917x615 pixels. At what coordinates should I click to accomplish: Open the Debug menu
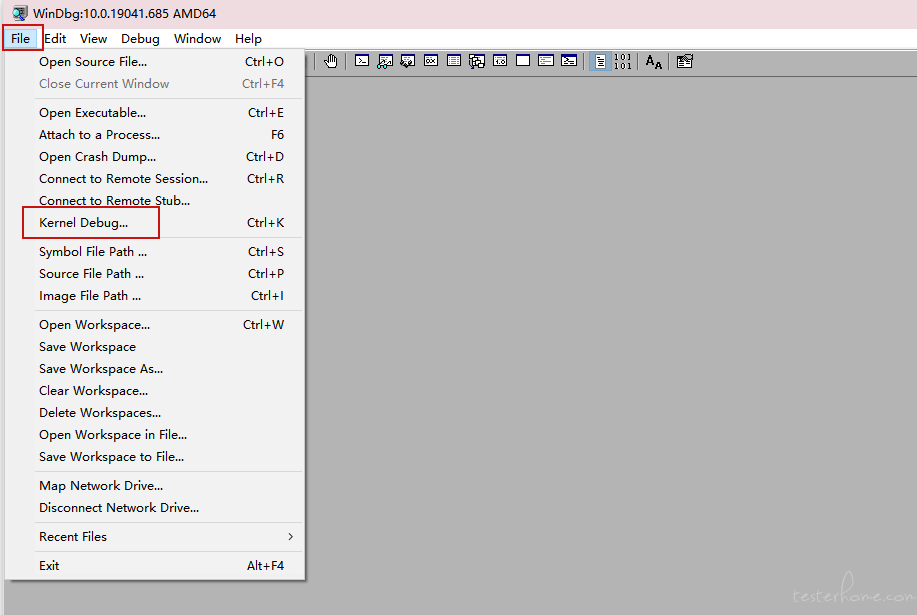click(x=140, y=39)
